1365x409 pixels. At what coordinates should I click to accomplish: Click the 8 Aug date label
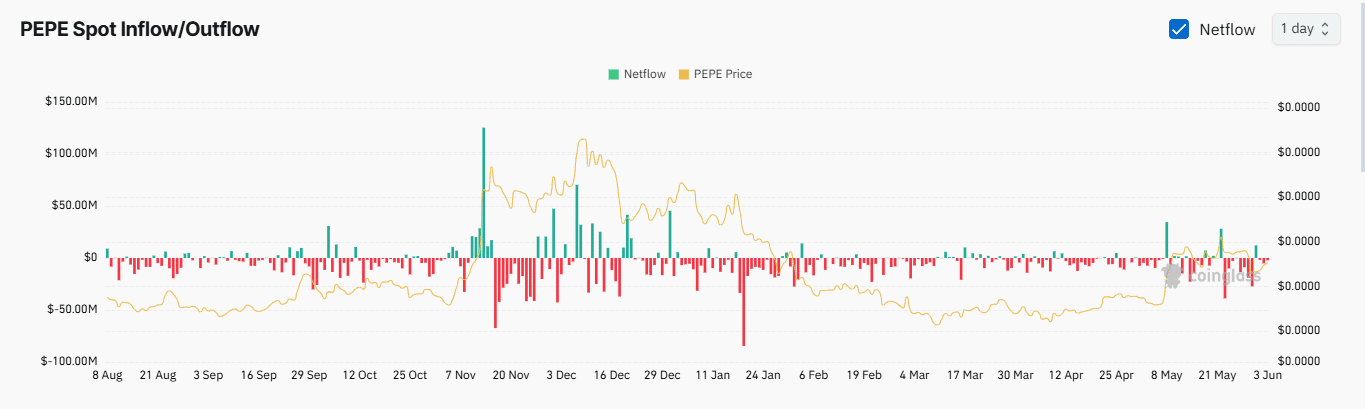(x=106, y=376)
